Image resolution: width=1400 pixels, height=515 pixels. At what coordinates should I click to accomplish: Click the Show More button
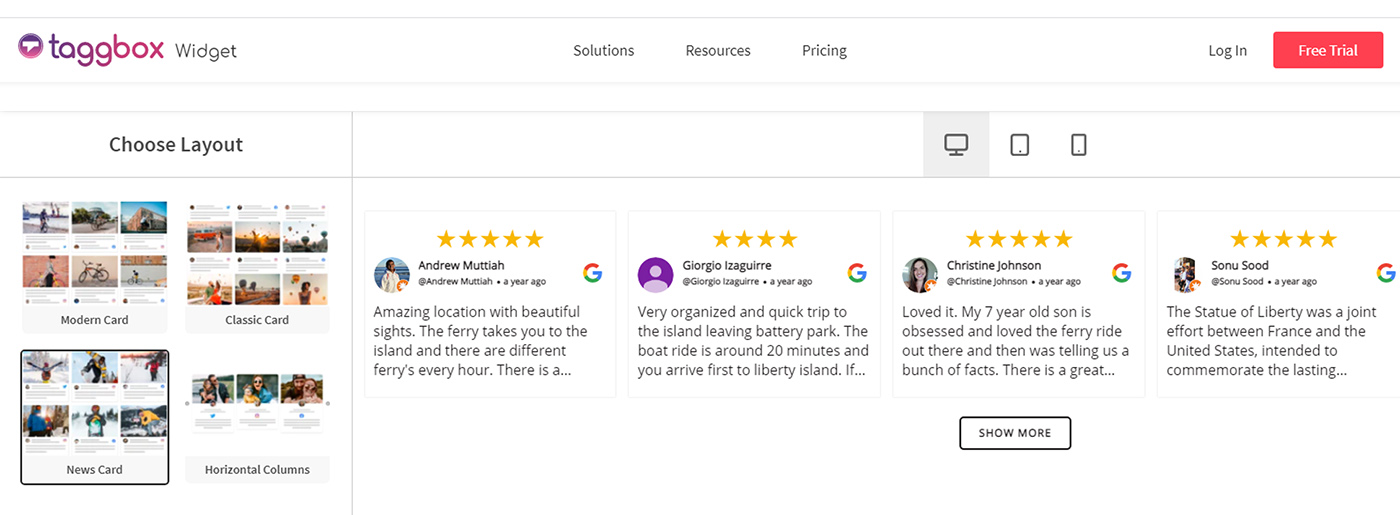coord(1015,433)
